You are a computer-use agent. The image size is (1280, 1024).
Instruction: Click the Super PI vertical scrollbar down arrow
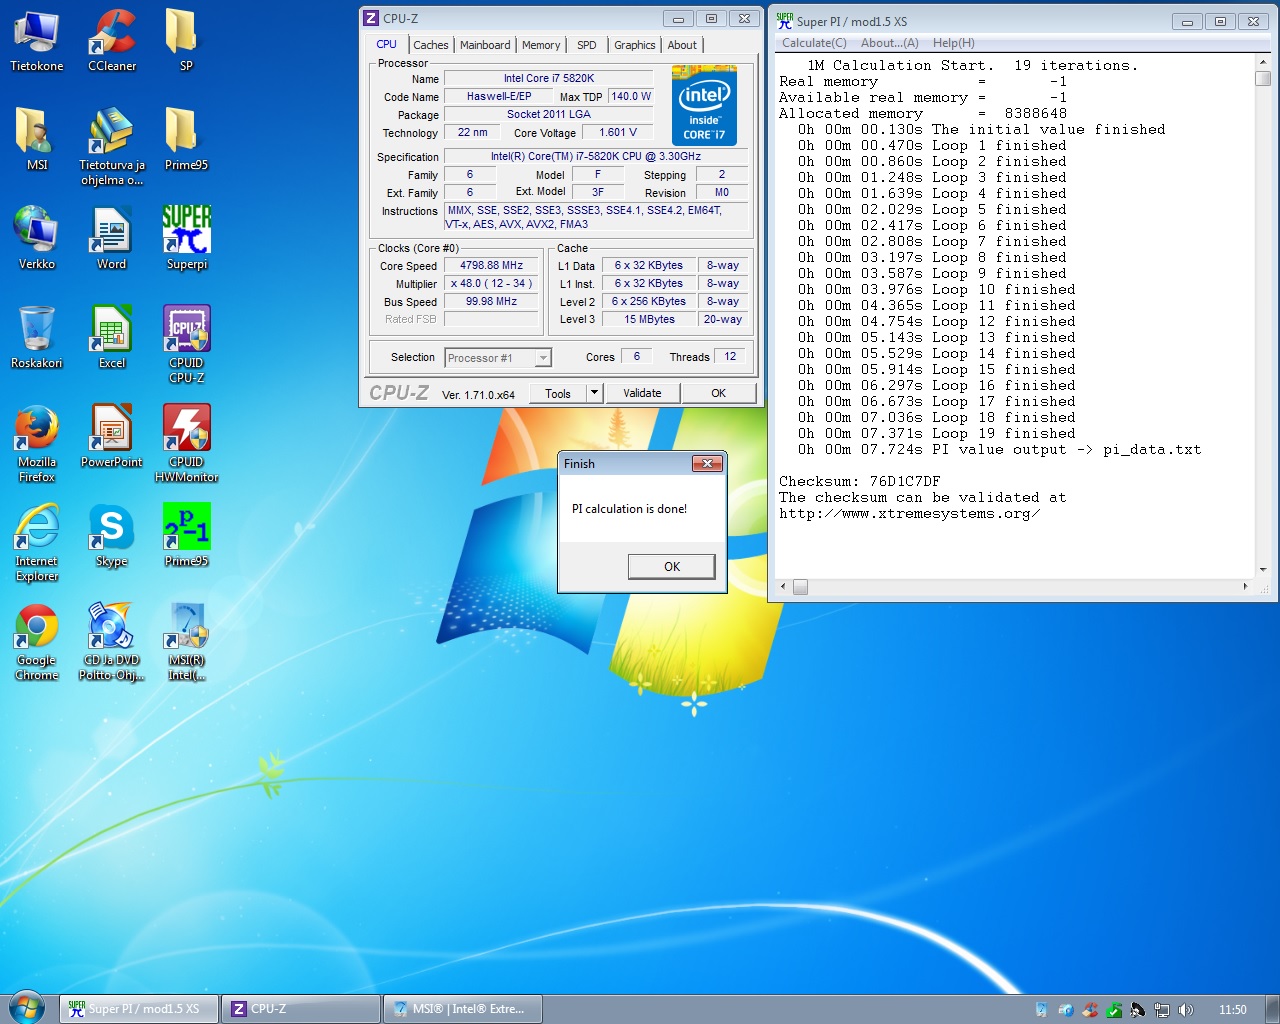click(x=1263, y=570)
